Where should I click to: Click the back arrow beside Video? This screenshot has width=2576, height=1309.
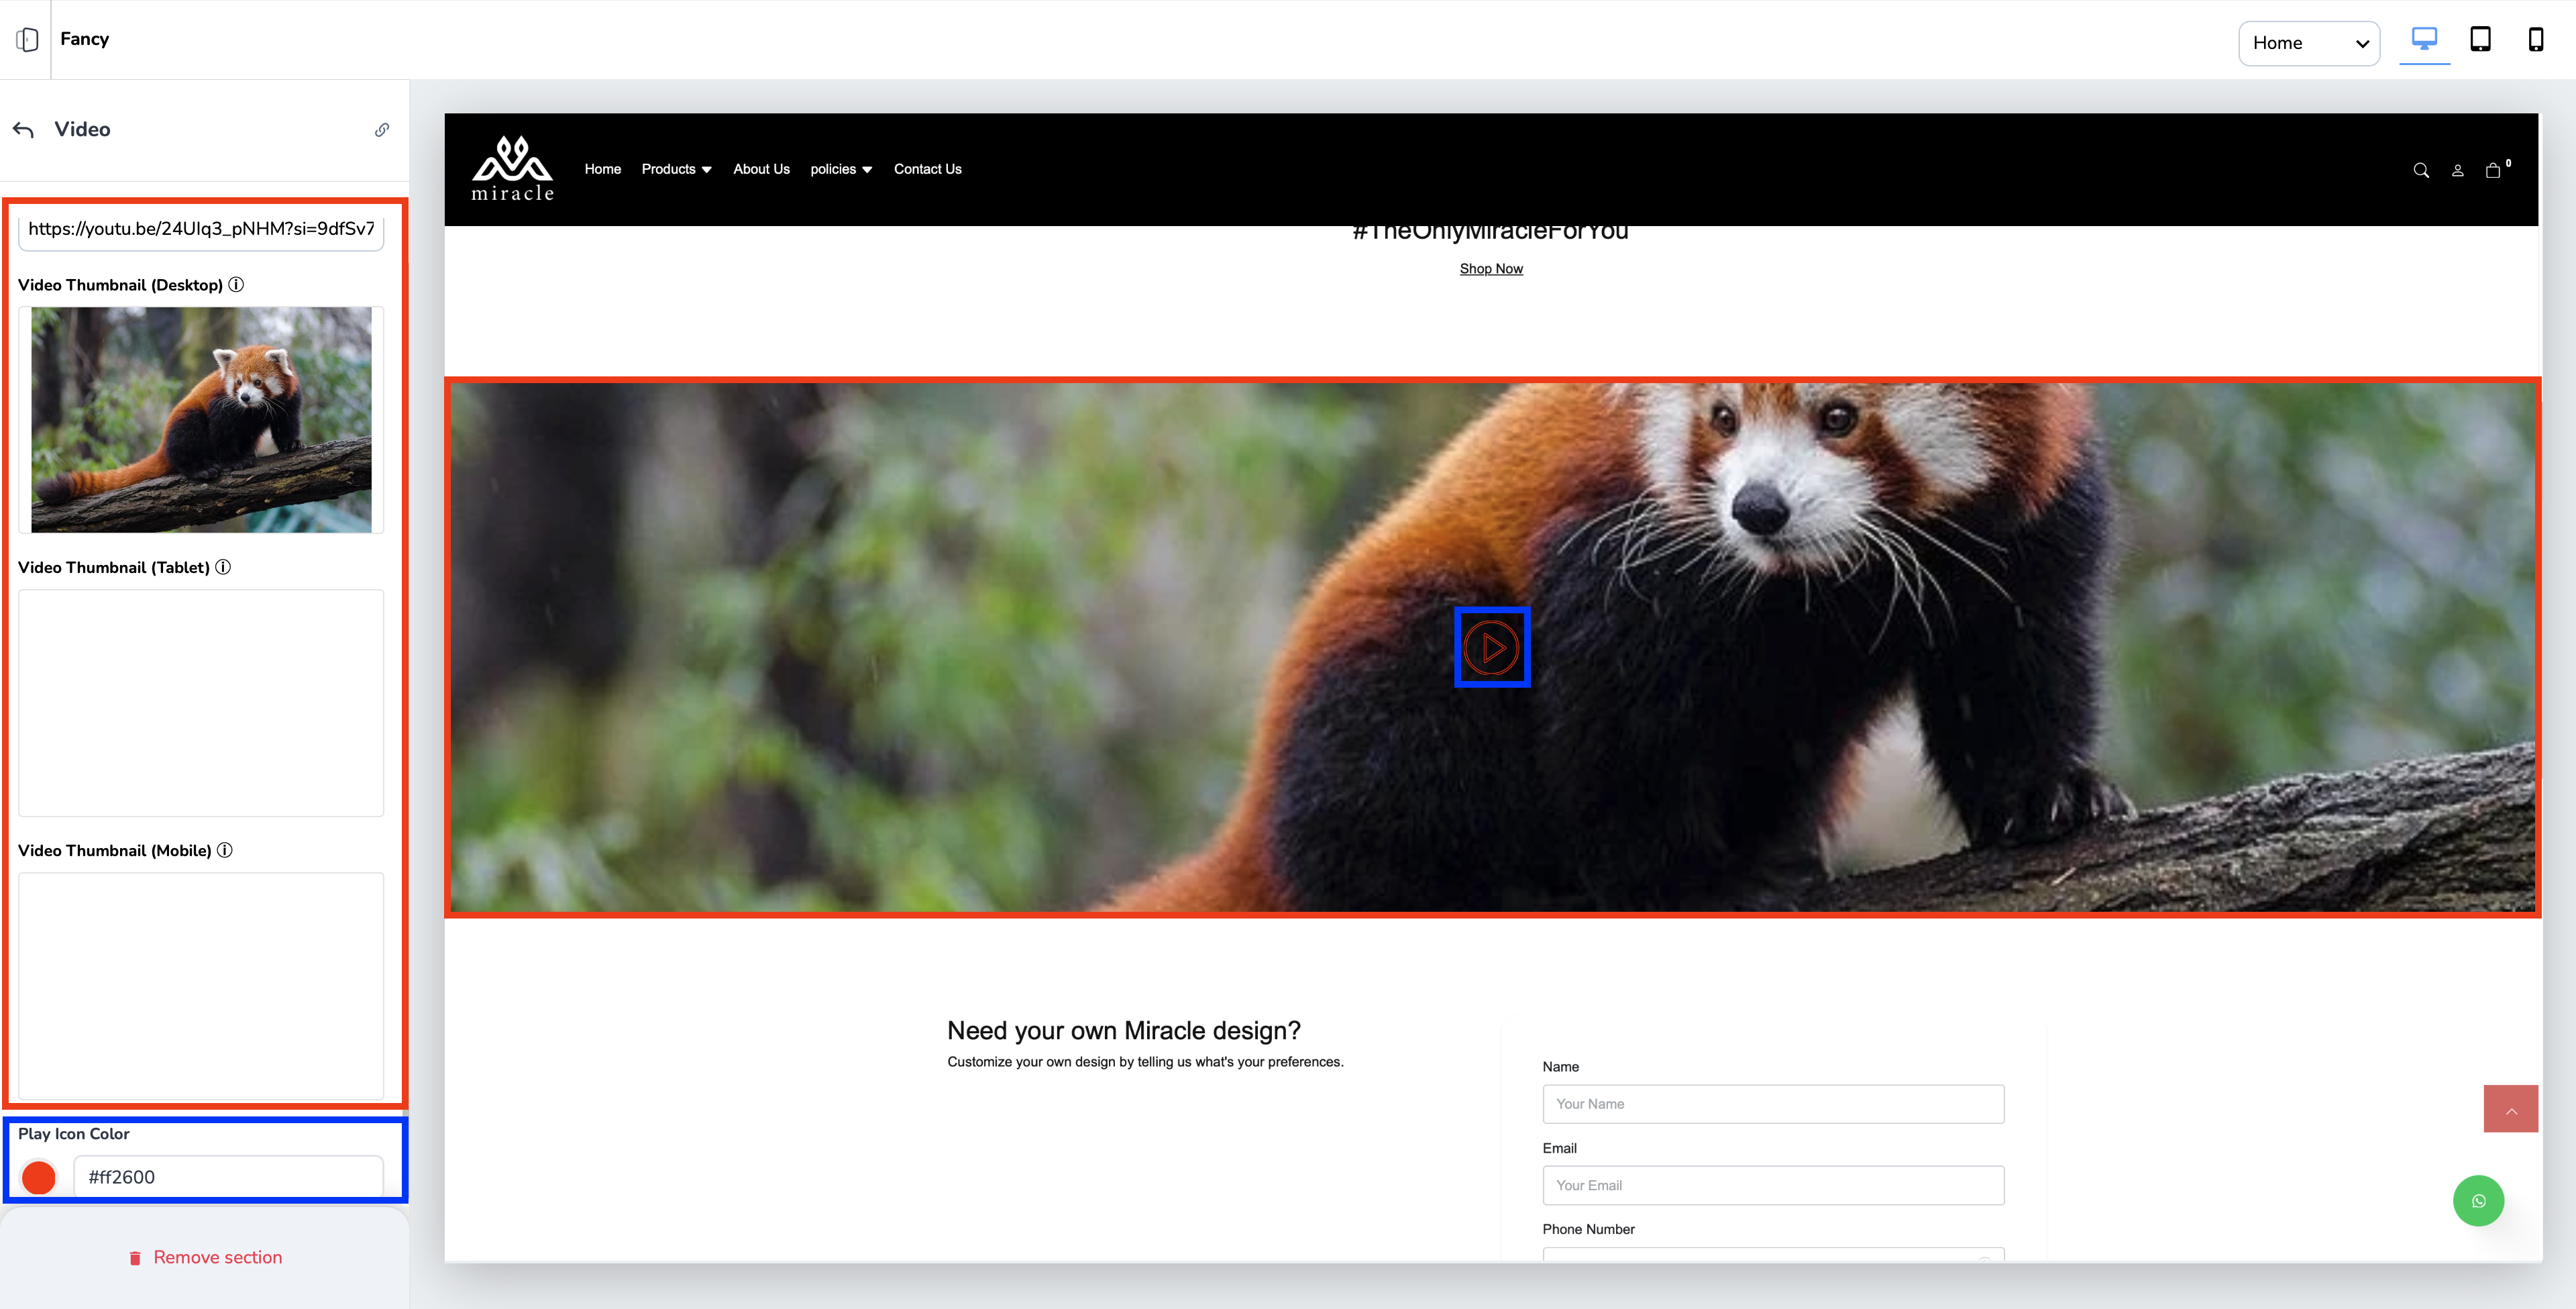pos(24,130)
